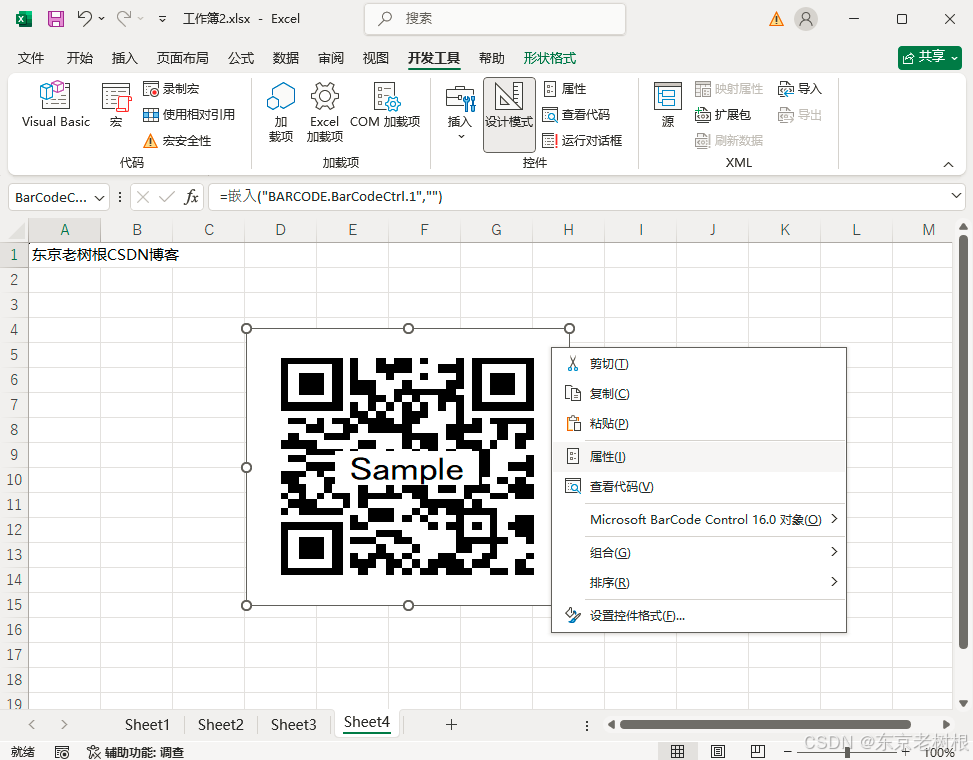Open the Page Layout (页面布局) tab
973x760 pixels.
point(182,58)
